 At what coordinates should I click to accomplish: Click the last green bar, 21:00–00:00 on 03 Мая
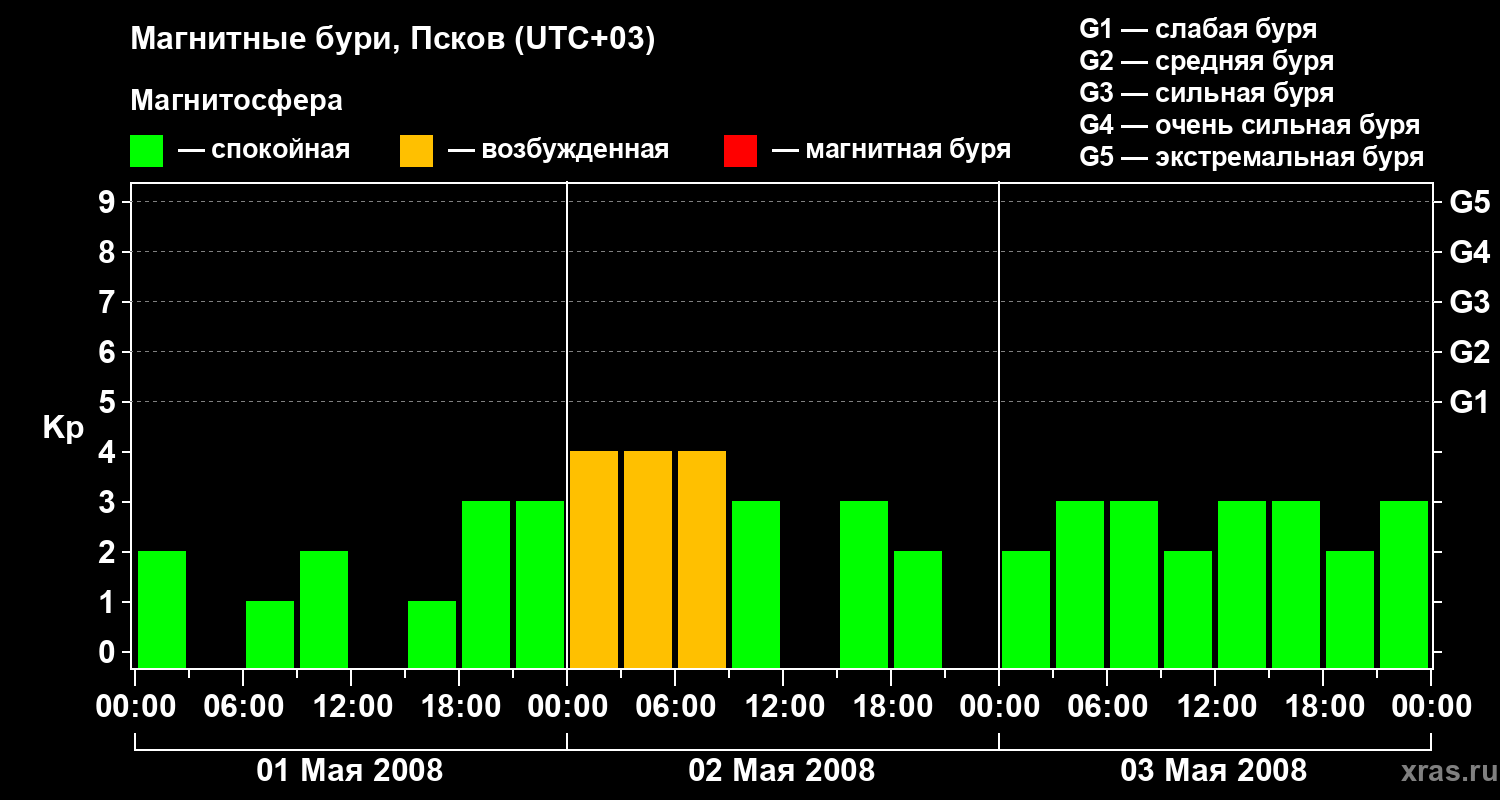(x=1404, y=584)
